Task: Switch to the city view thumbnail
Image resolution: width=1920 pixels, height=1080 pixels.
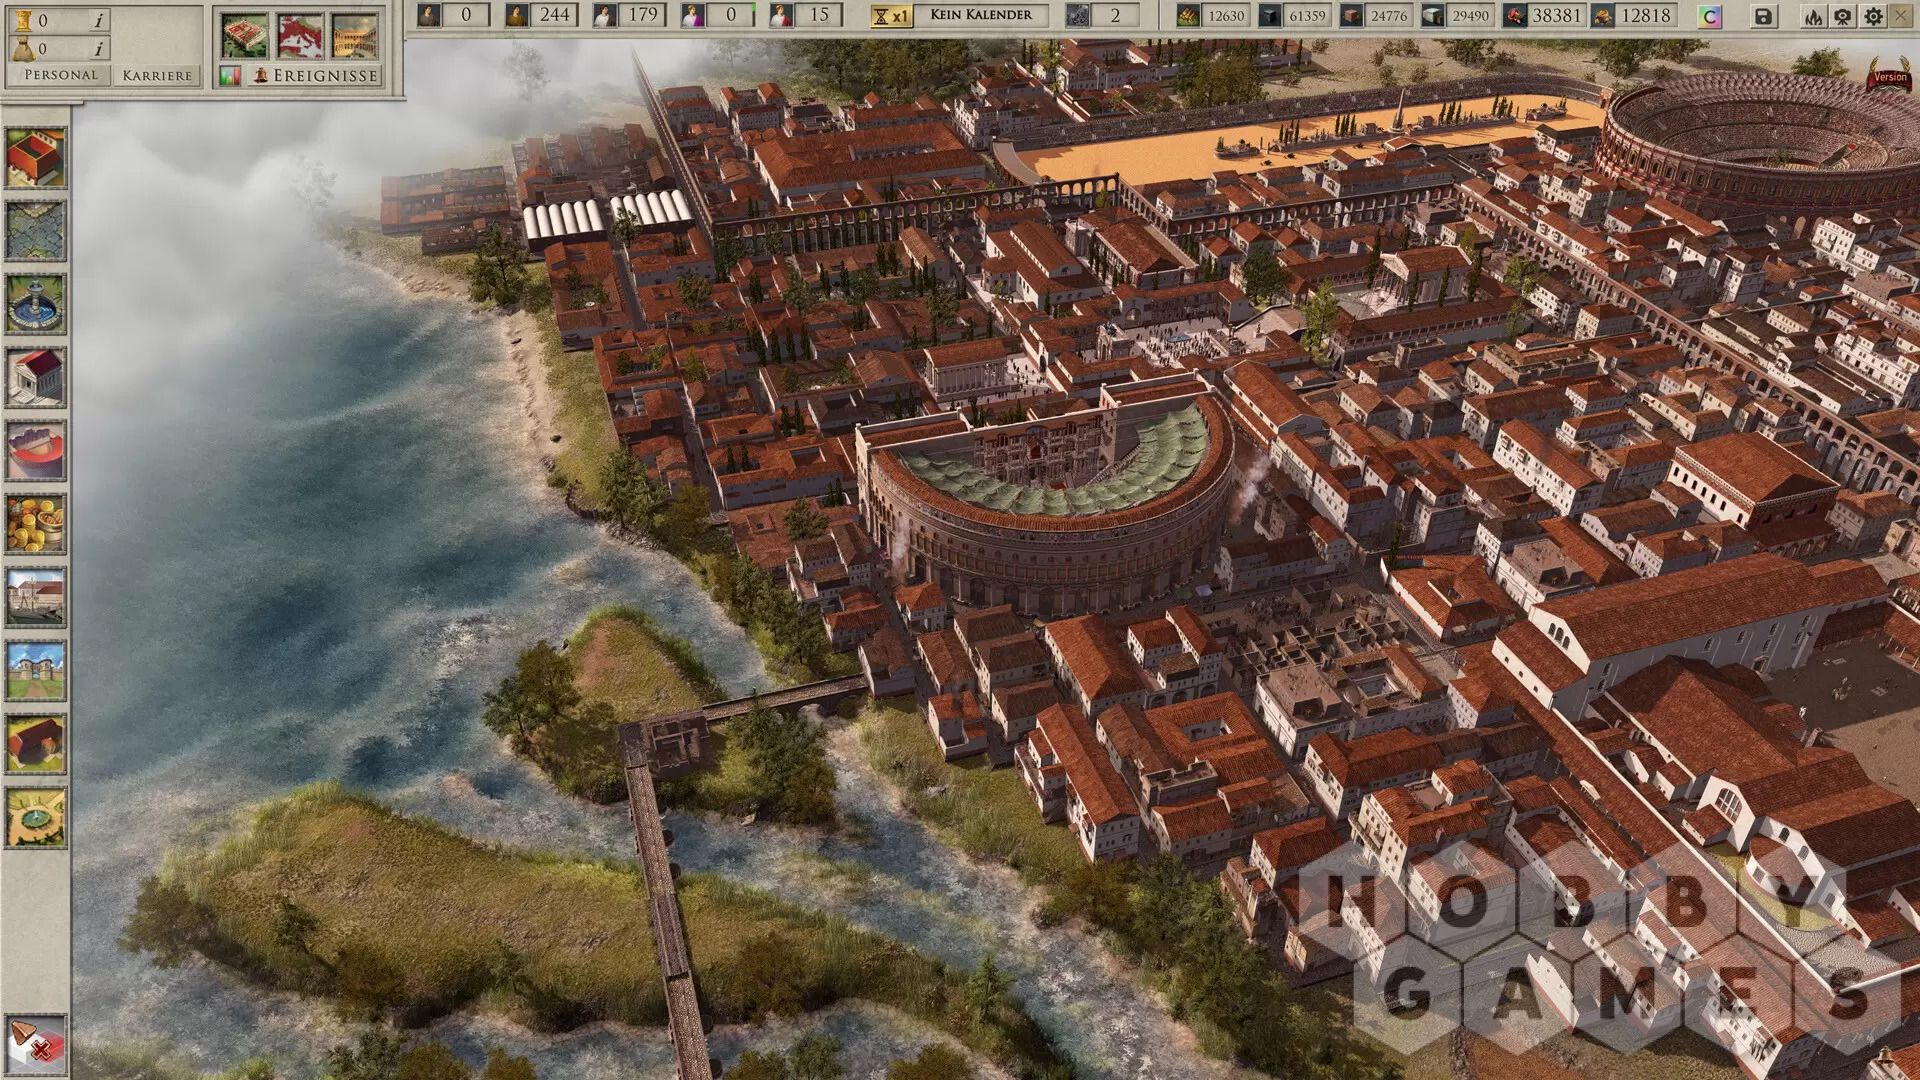Action: 244,35
